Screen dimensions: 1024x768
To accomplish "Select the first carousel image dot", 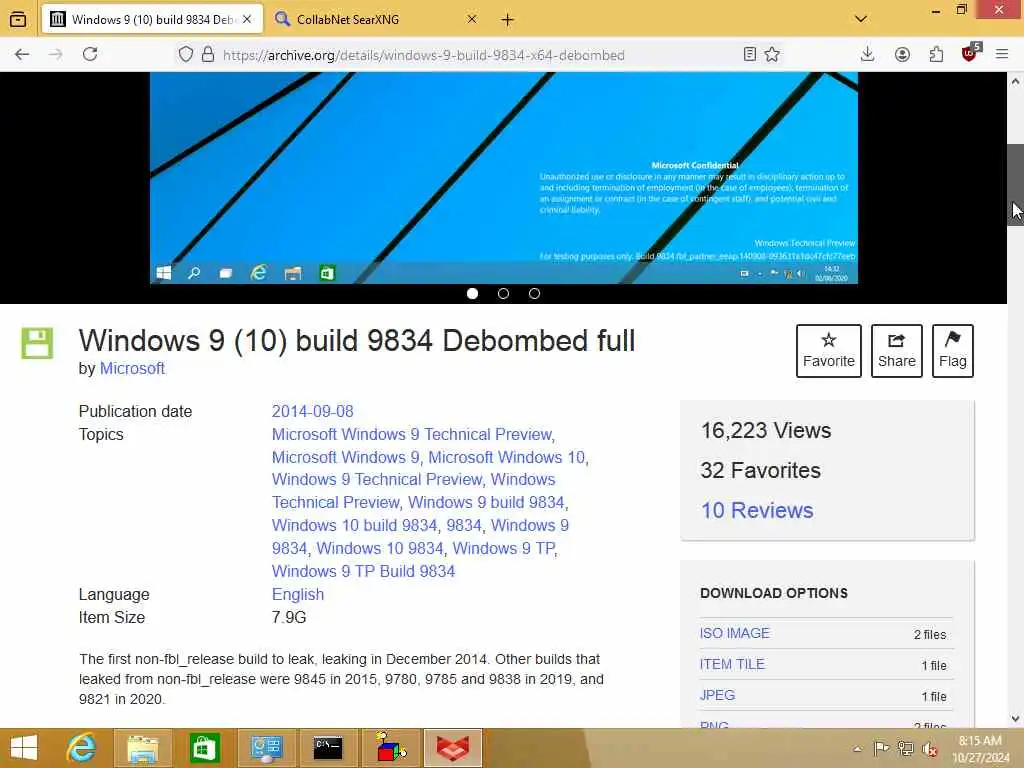I will [472, 294].
